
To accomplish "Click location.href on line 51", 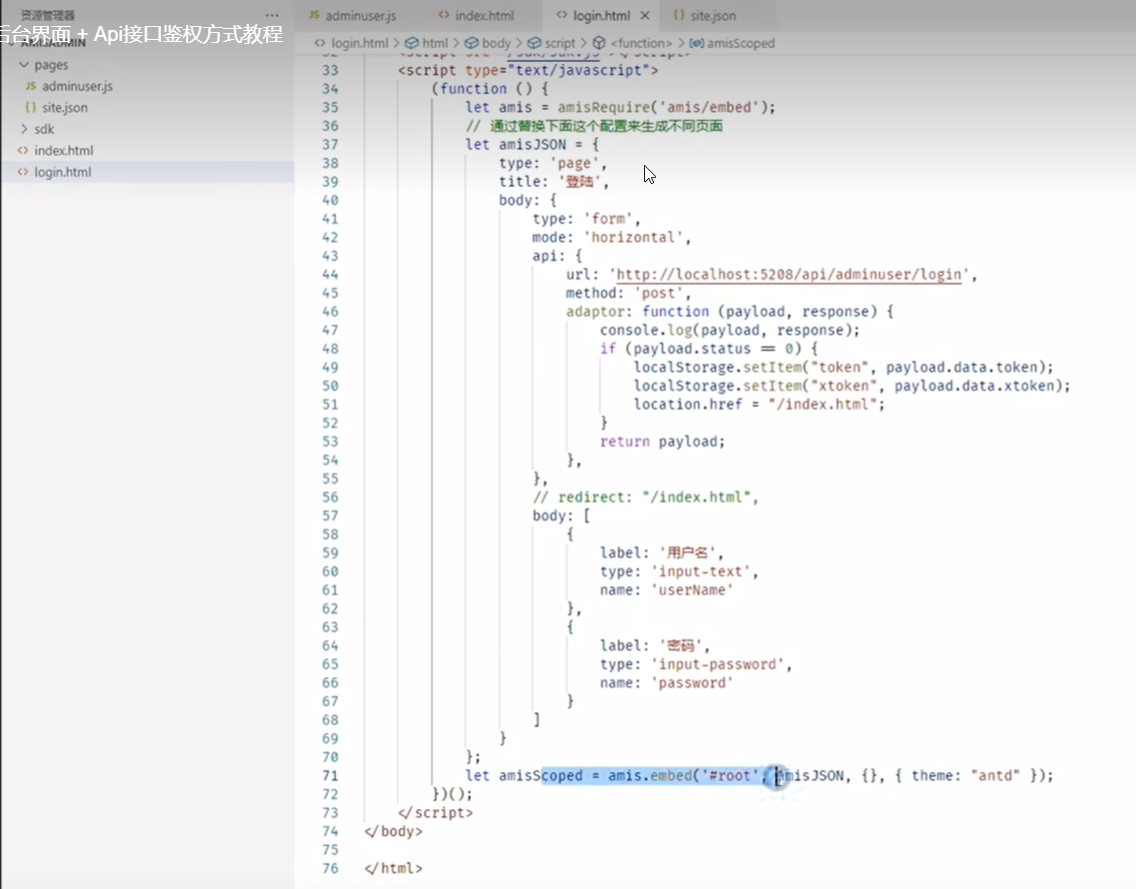I will coord(688,404).
